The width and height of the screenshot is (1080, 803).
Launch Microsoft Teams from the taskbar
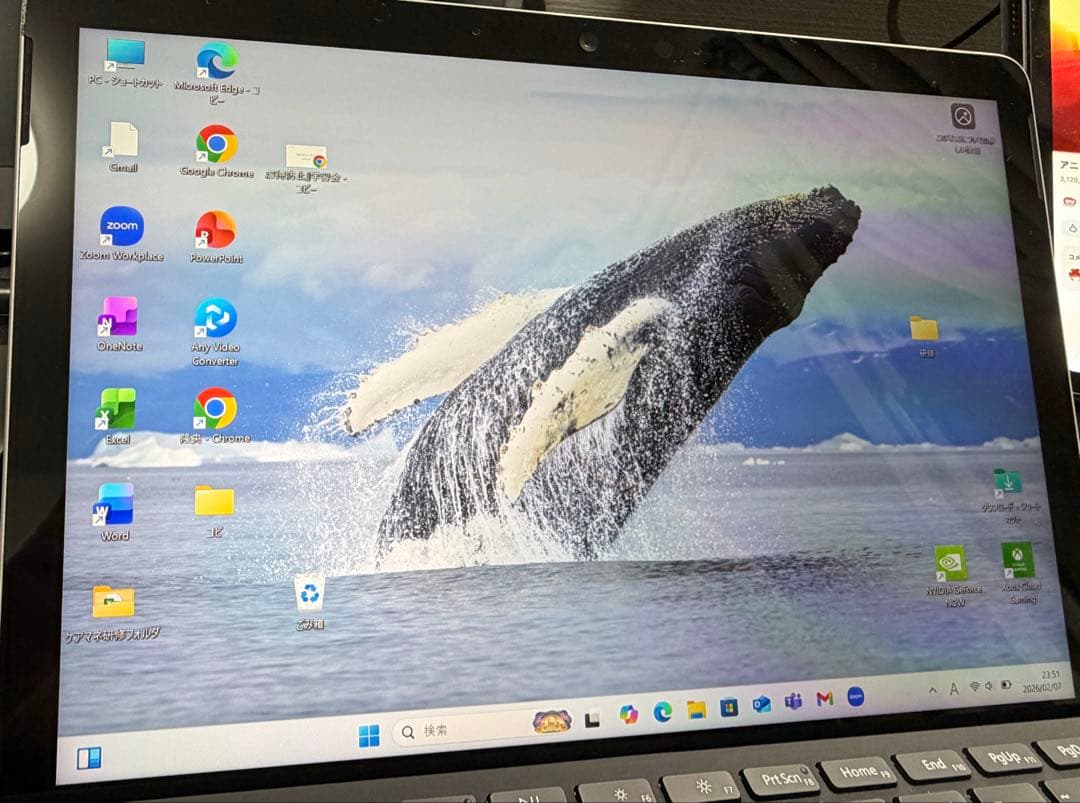point(793,701)
